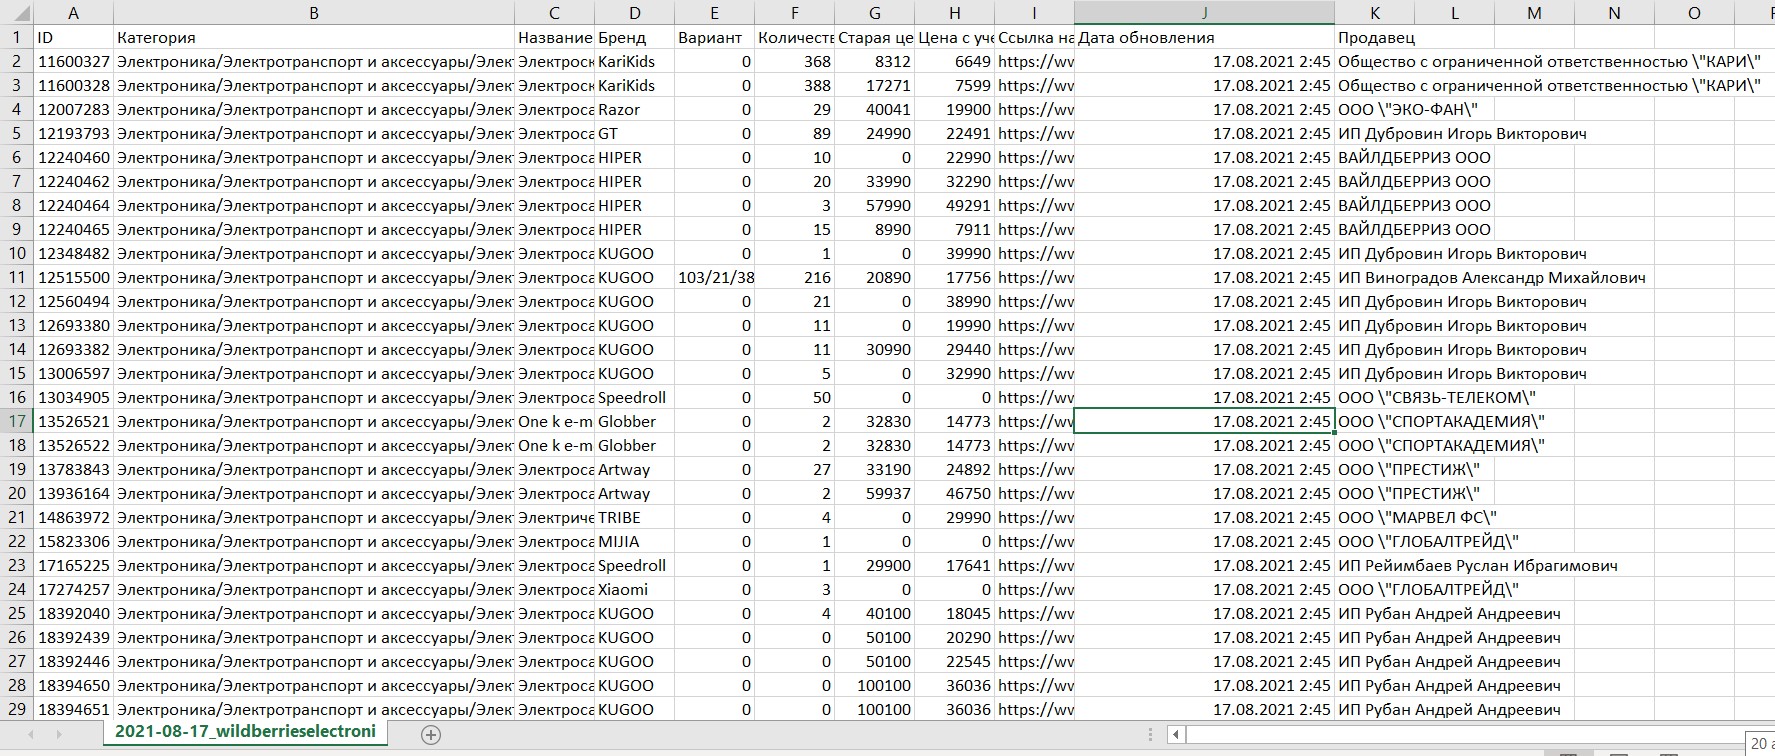Open the 2021-08-17_wildberrieselectroni sheet tab
1775x756 pixels.
click(245, 732)
